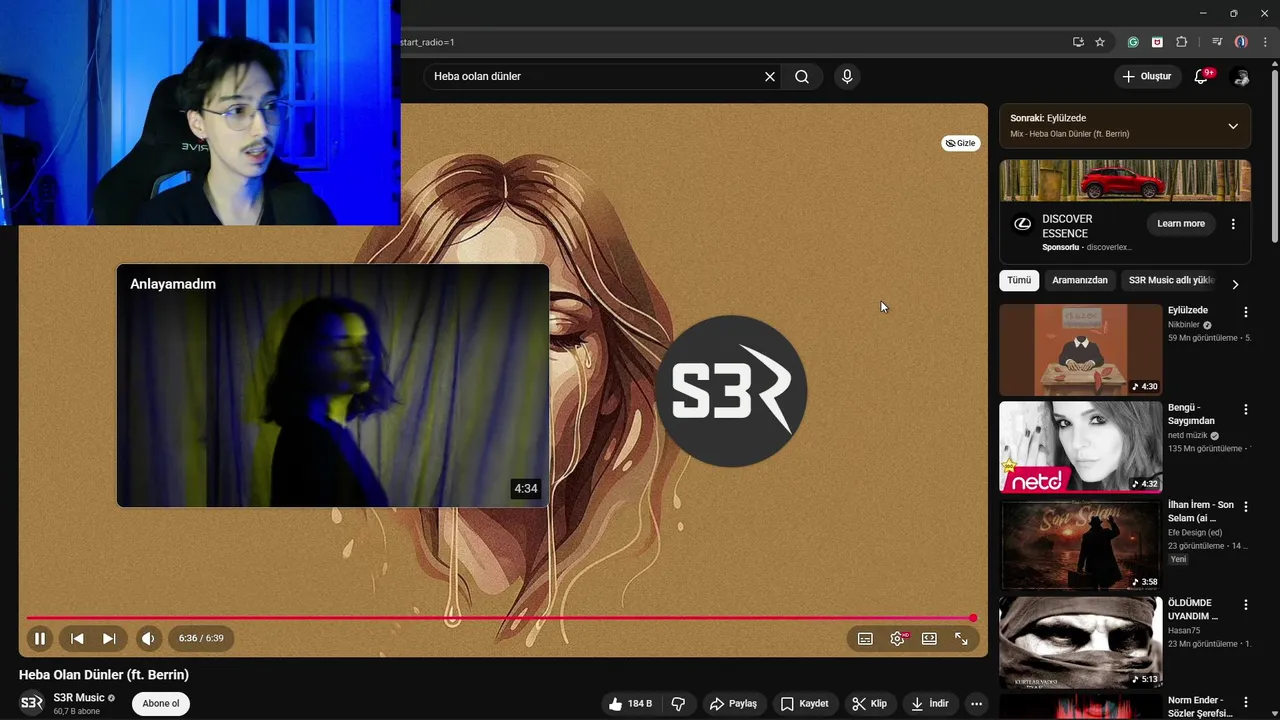This screenshot has width=1280, height=720.
Task: Click the netd müzik channel name
Action: pos(1188,436)
